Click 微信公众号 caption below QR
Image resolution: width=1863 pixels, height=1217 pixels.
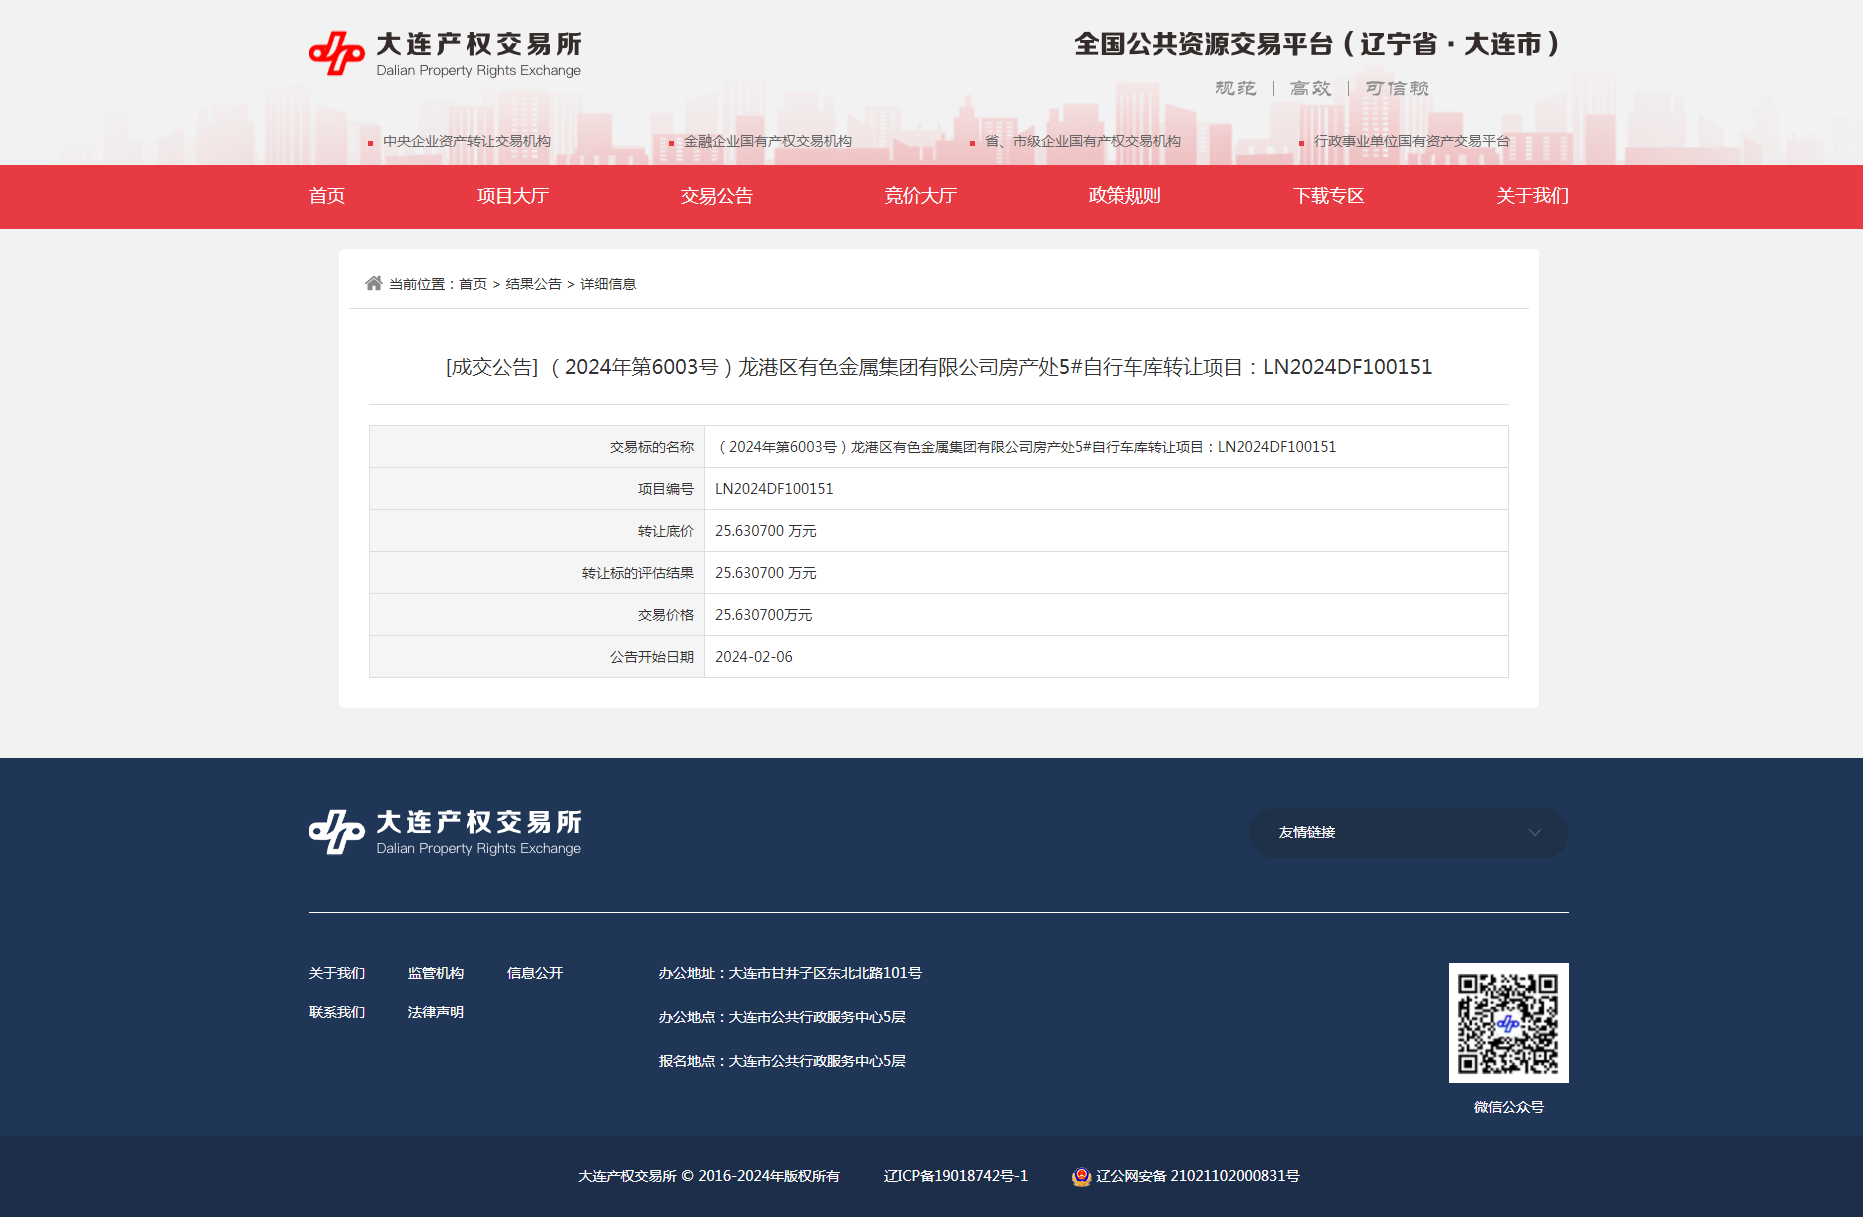[1508, 1107]
